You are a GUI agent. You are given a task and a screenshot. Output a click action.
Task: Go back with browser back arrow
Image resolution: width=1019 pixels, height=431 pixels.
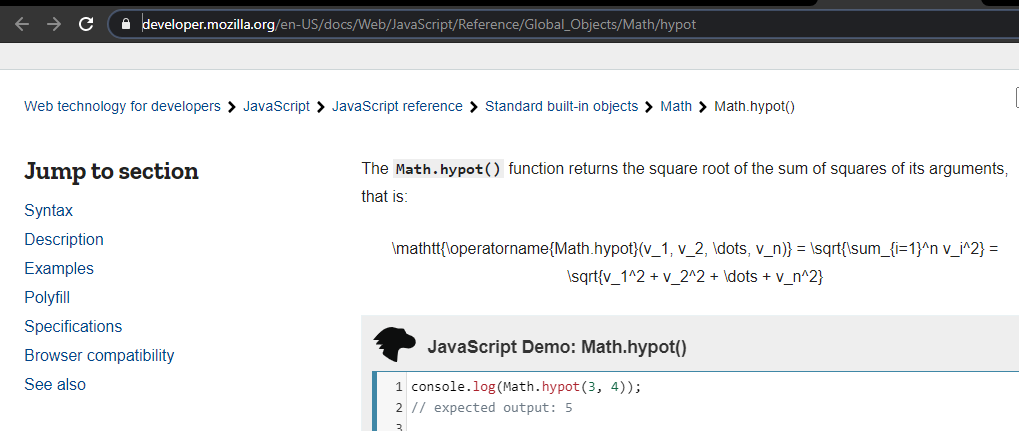[x=22, y=25]
